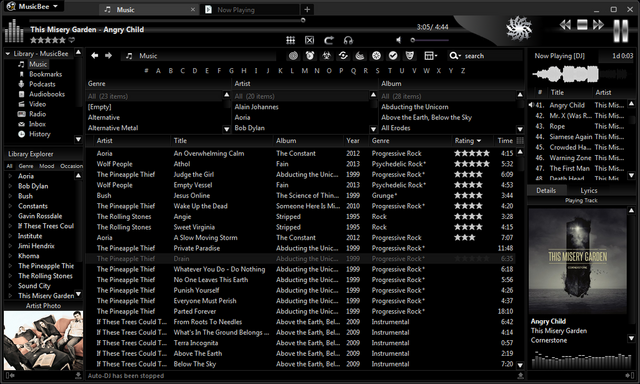Switch Library Explorer to All tab

[9, 166]
